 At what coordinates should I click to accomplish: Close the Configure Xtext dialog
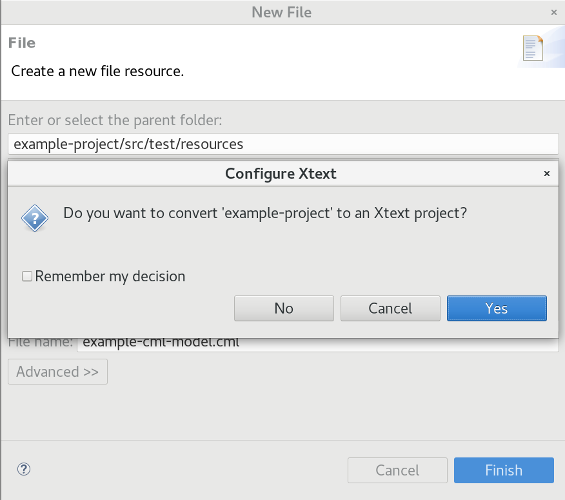pos(547,174)
